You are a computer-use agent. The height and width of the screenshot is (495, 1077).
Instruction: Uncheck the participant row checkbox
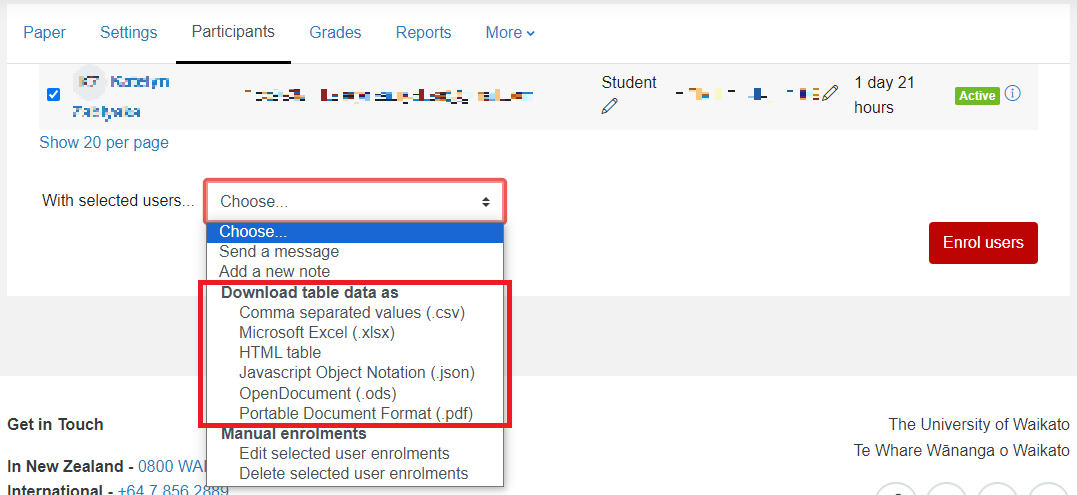coord(54,95)
